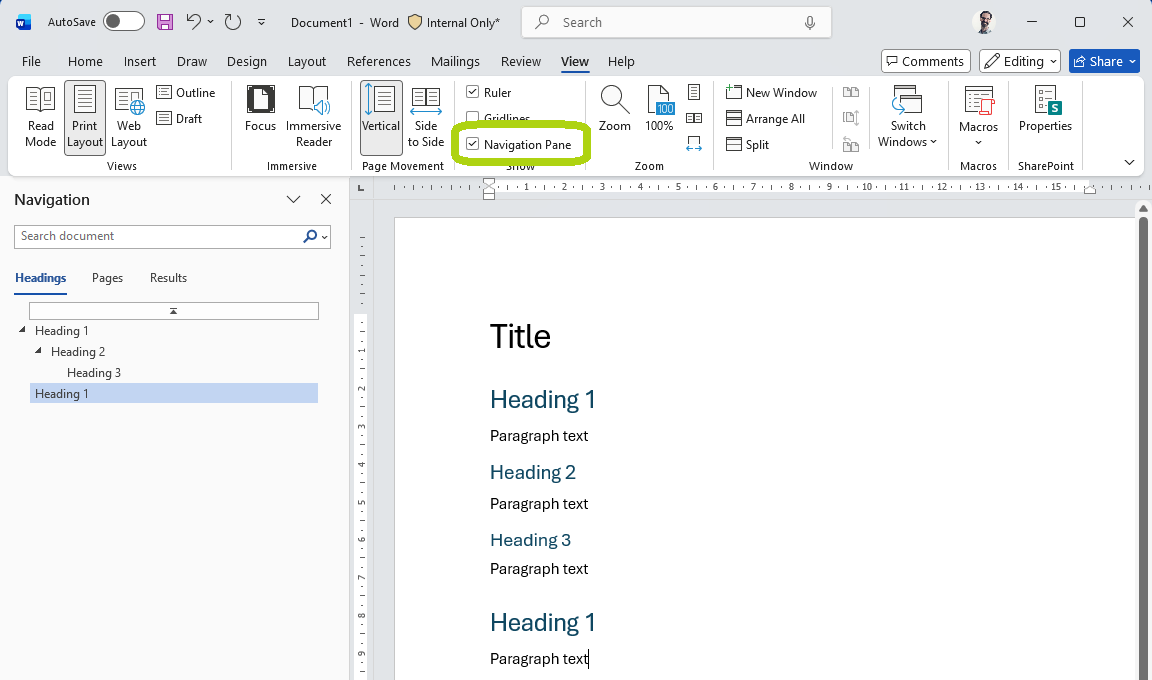Open the Macros dropdown
Viewport: 1152px width, 680px height.
pos(978,117)
